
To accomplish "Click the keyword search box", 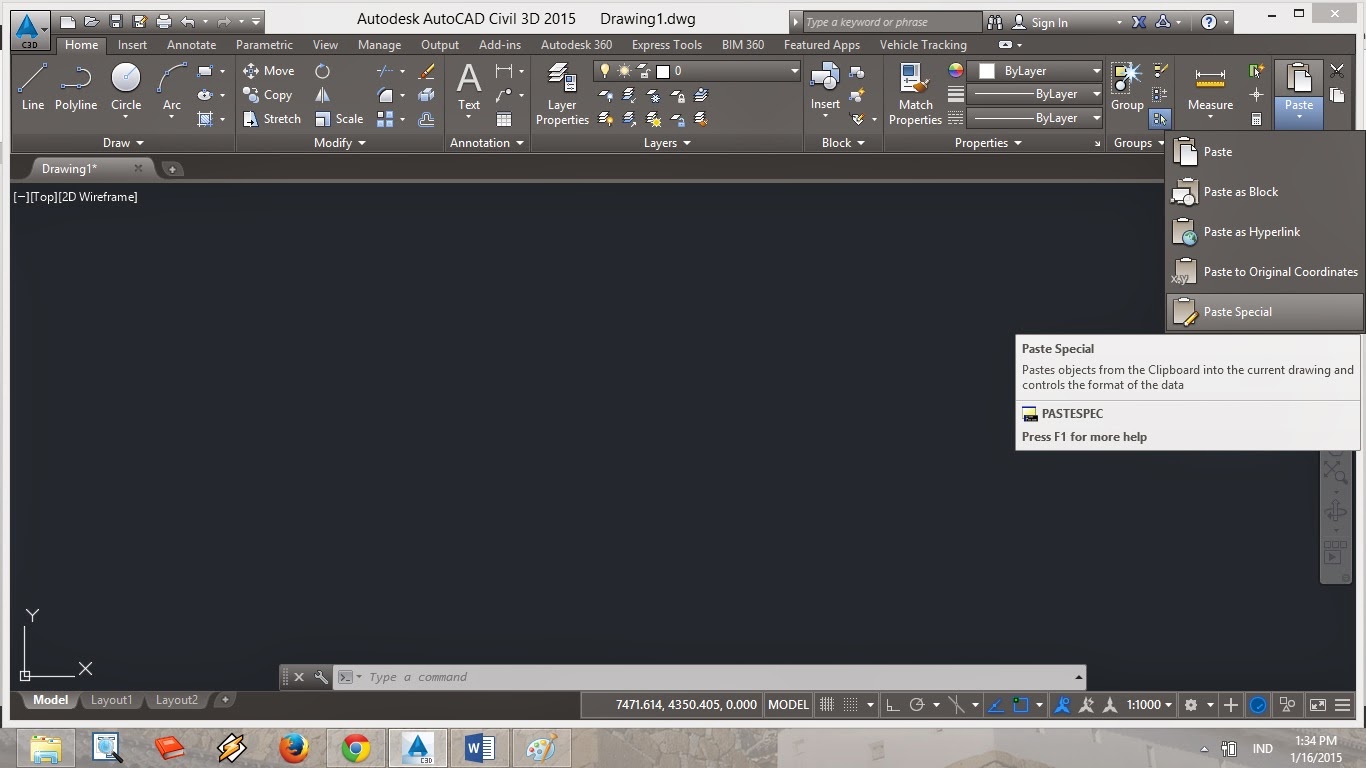I will click(x=892, y=22).
